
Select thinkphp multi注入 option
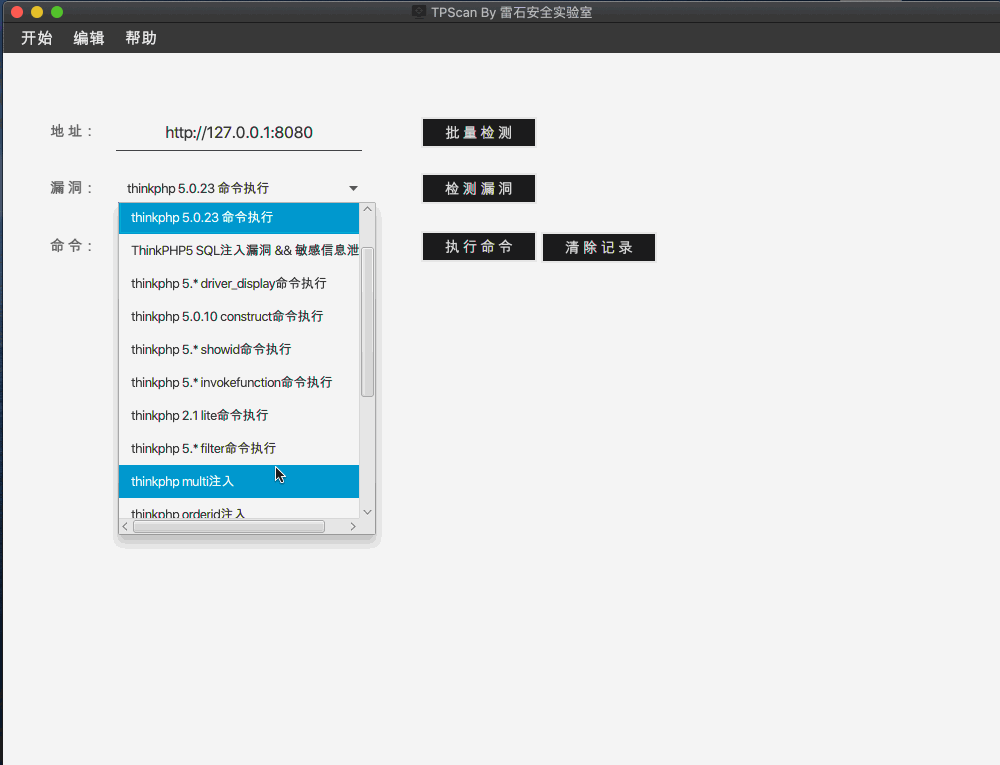(239, 481)
